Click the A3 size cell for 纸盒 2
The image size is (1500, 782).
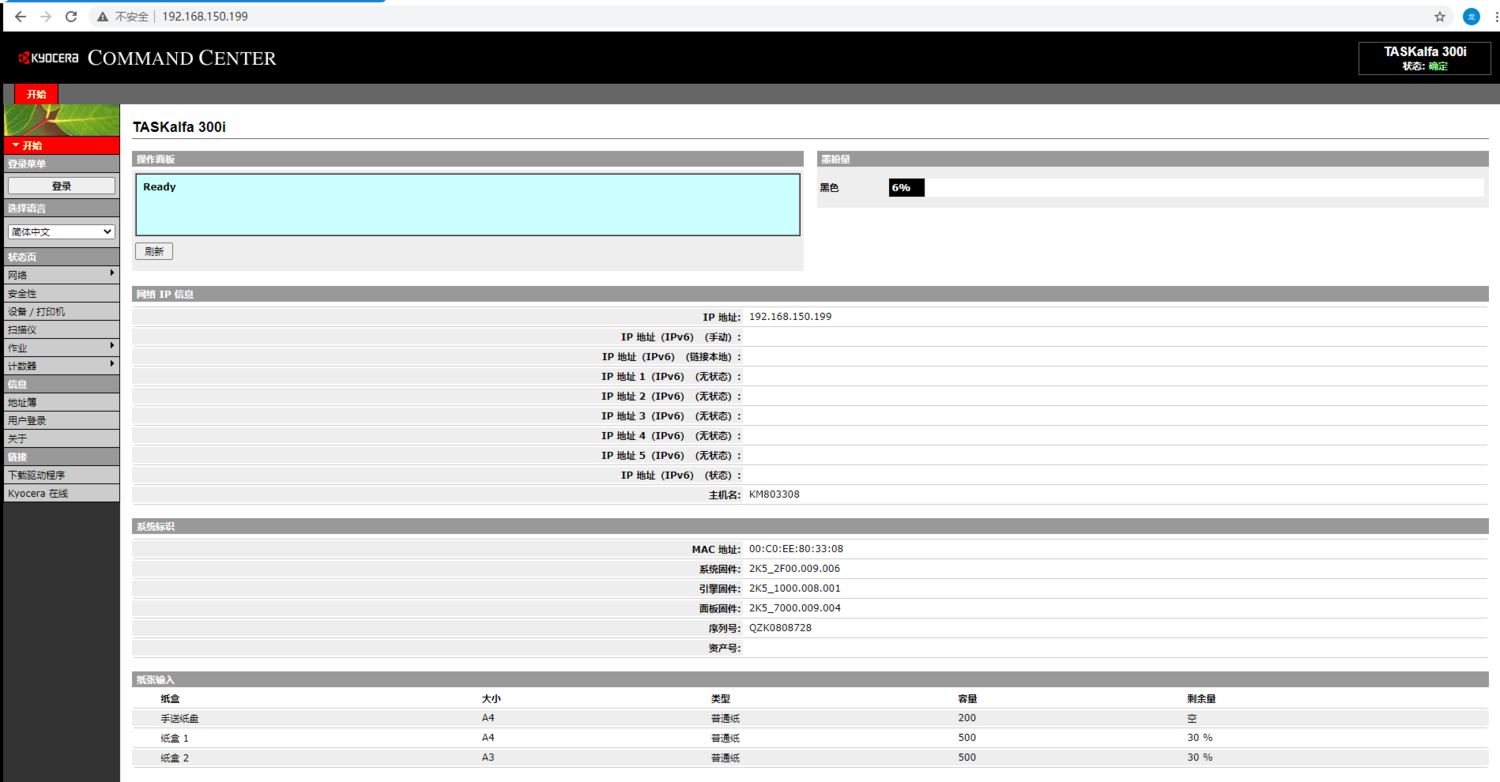coord(488,758)
